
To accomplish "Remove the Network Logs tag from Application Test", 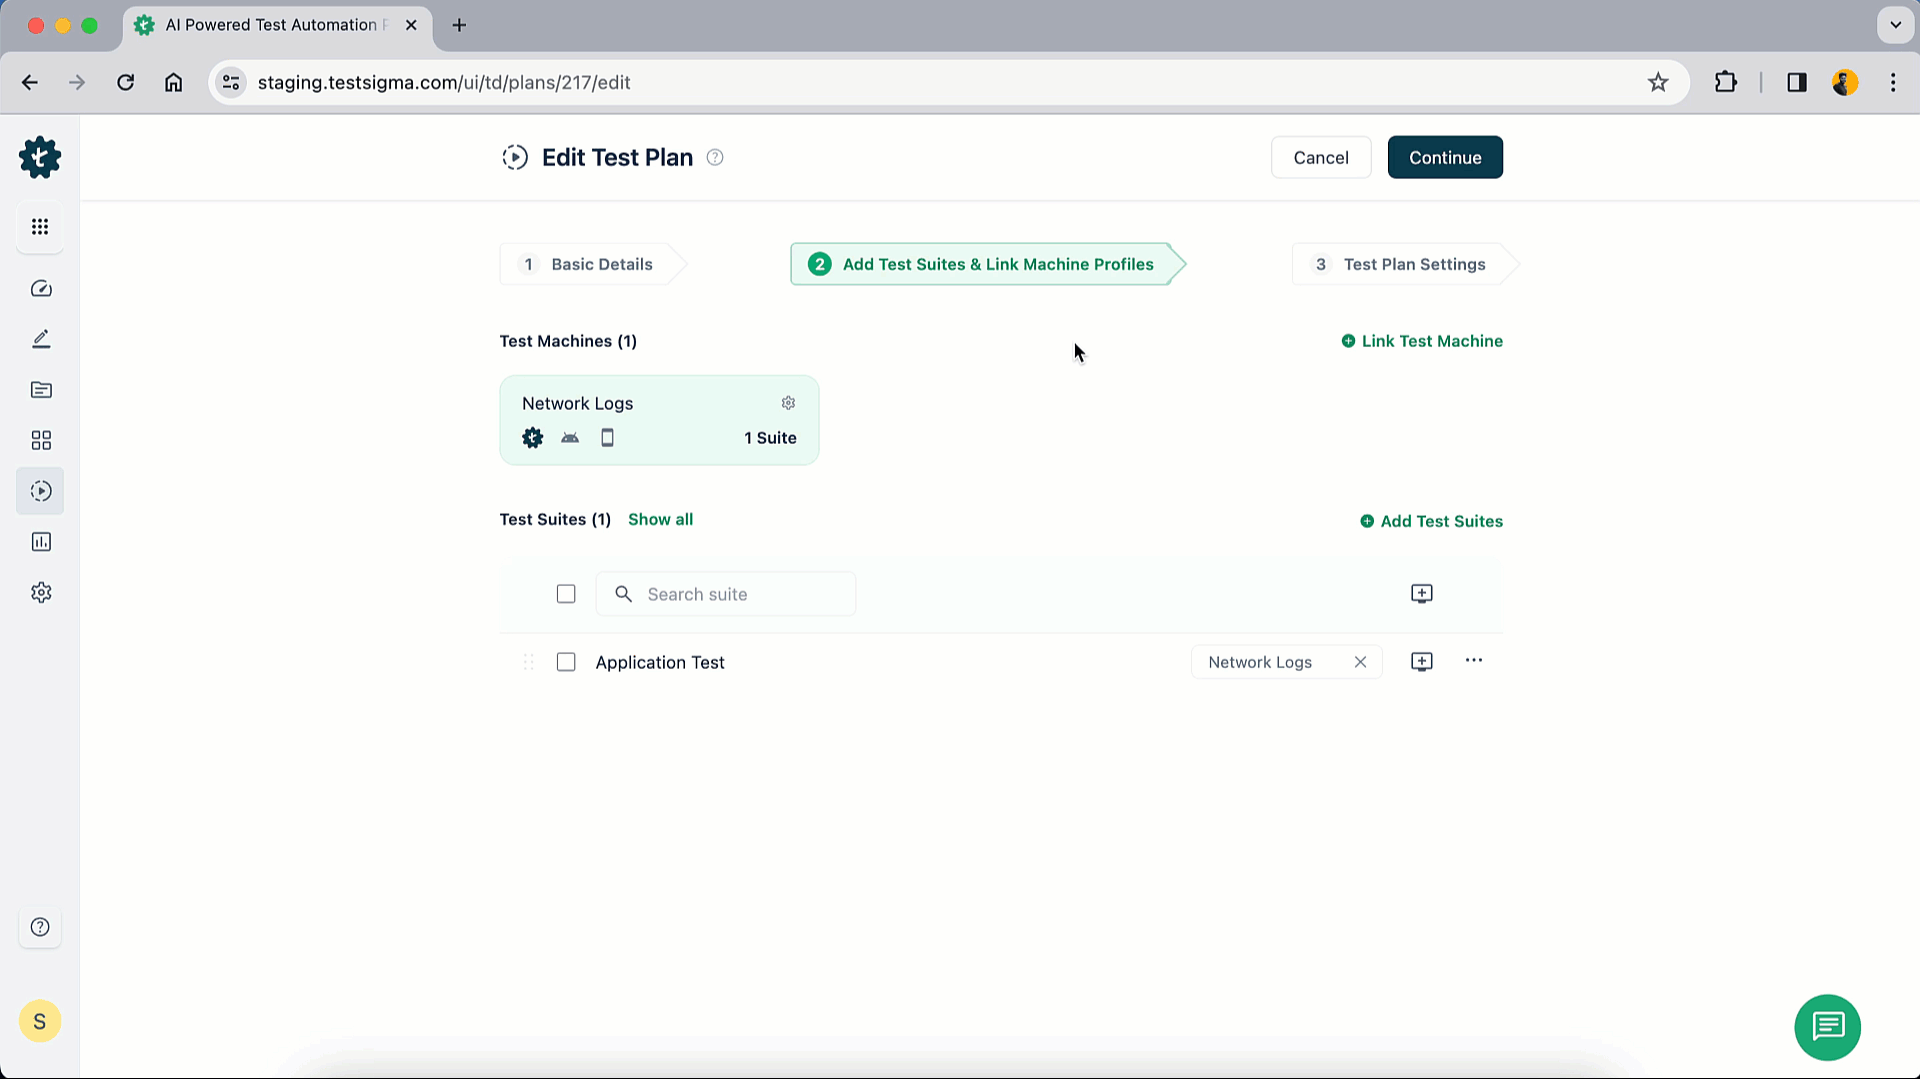I will click(x=1360, y=662).
